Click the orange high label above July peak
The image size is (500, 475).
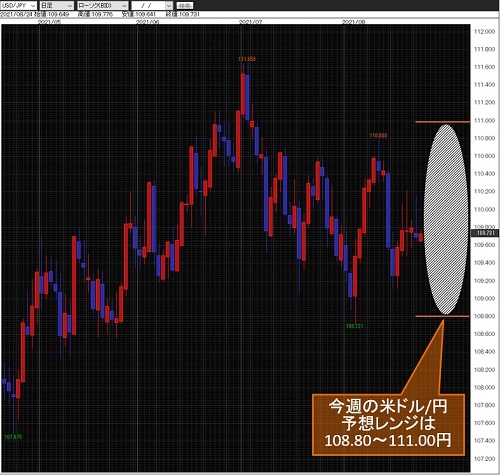pyautogui.click(x=247, y=59)
